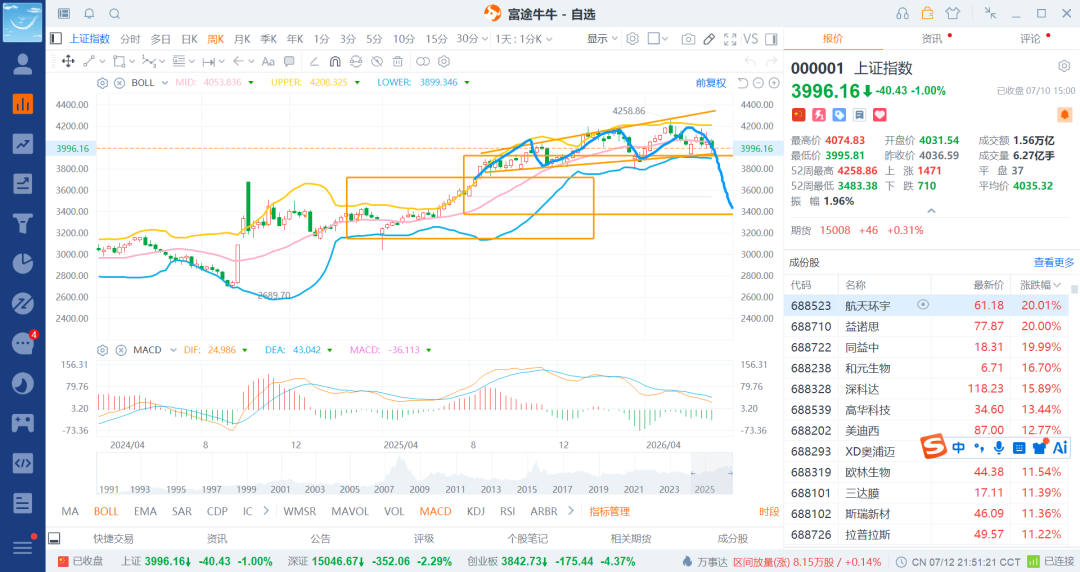Show more indicators with right chevron after ARBR
This screenshot has width=1080, height=572.
pyautogui.click(x=570, y=511)
